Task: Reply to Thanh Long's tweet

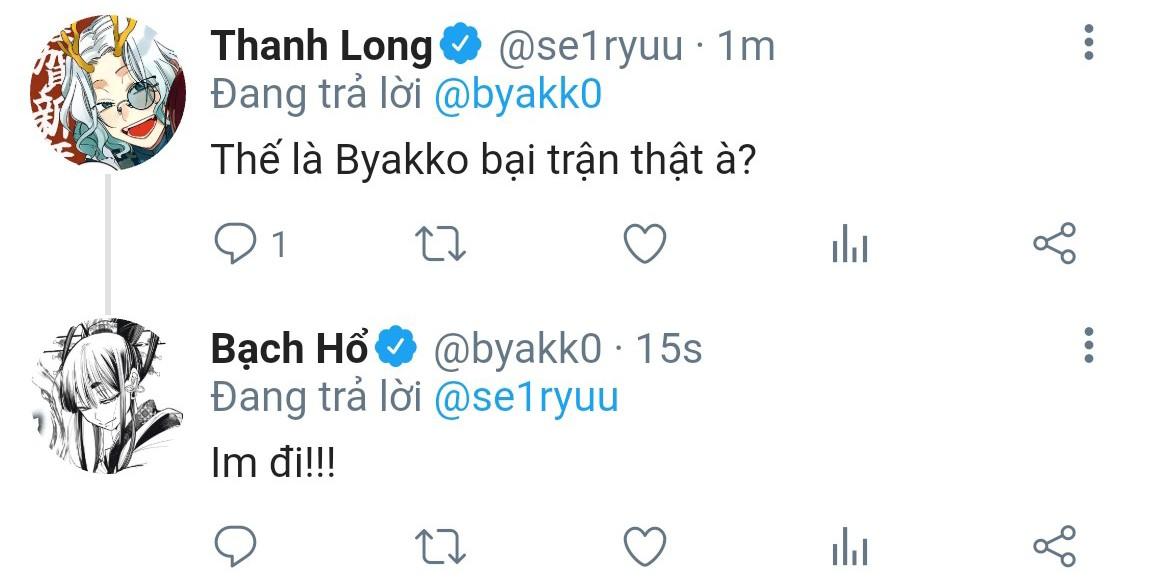Action: (236, 244)
